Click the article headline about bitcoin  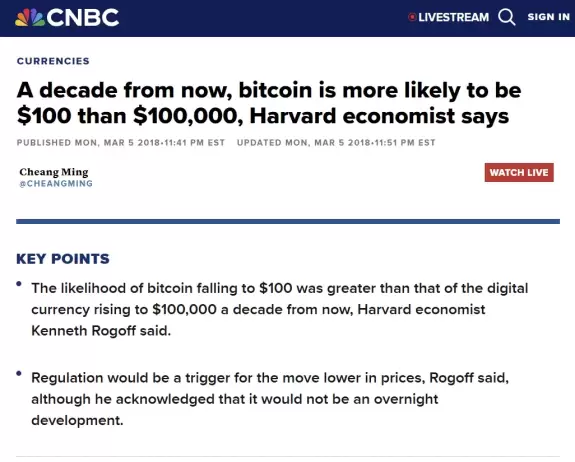point(269,103)
